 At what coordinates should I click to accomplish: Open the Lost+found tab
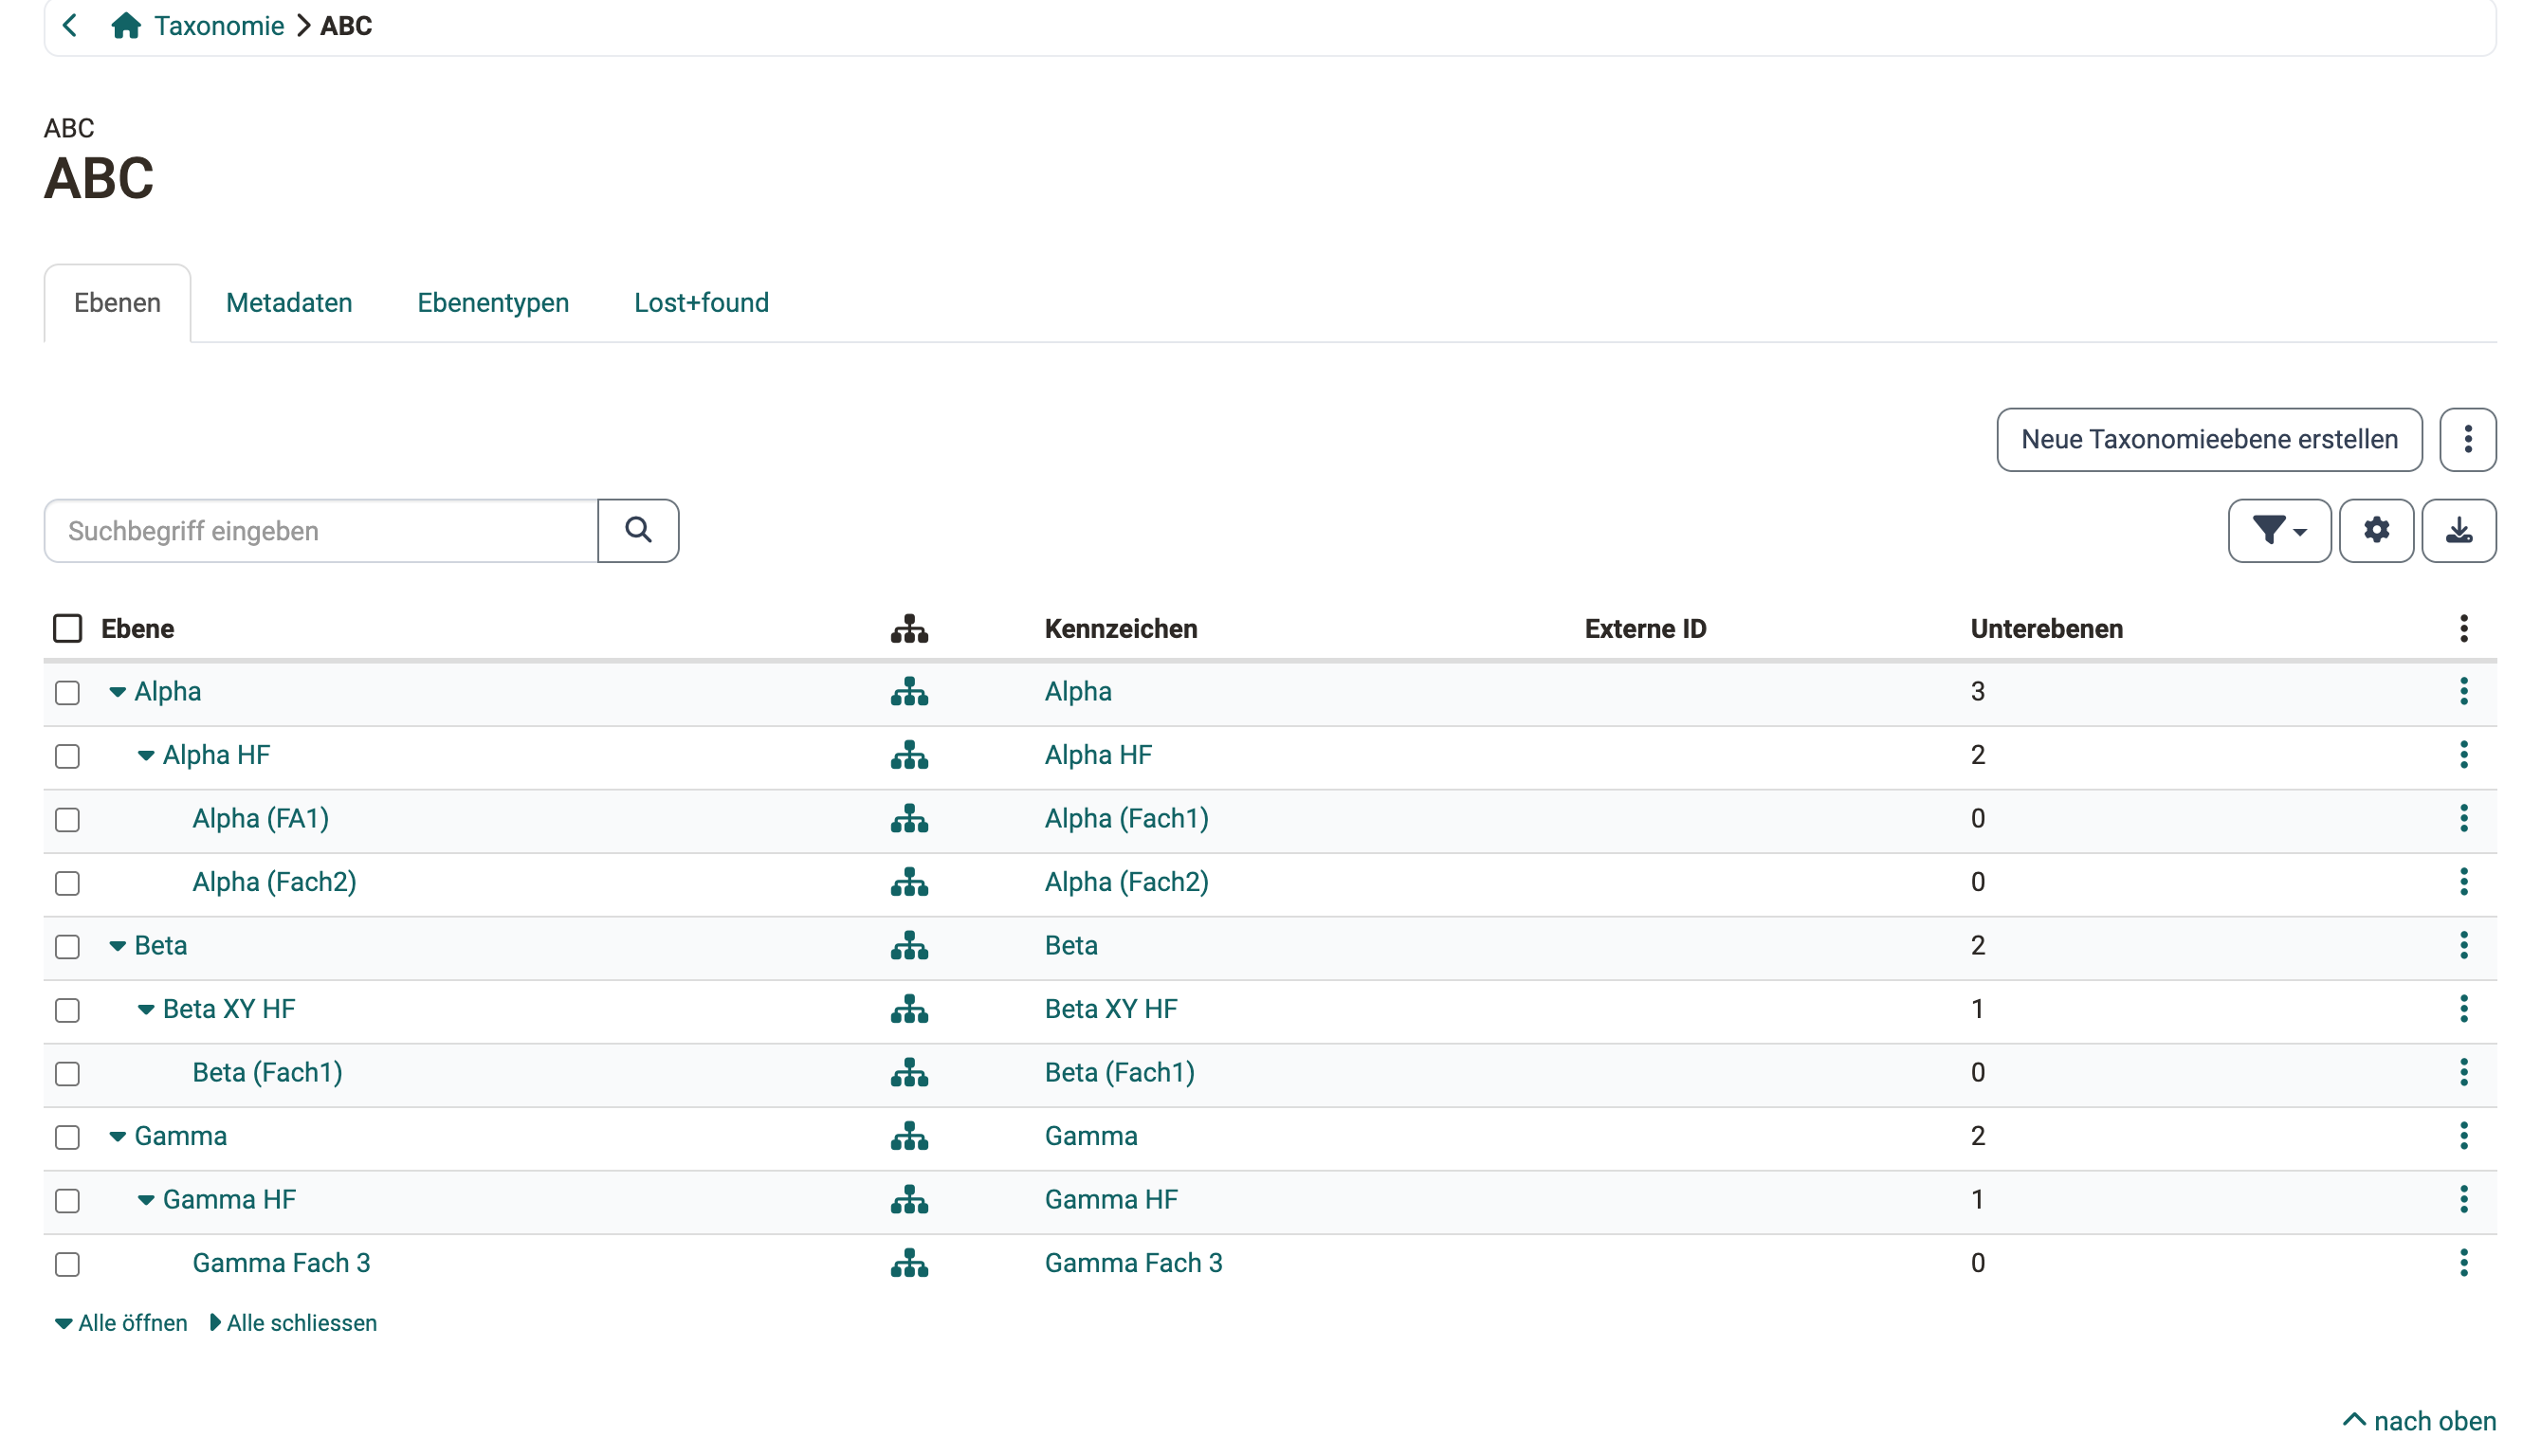(701, 303)
